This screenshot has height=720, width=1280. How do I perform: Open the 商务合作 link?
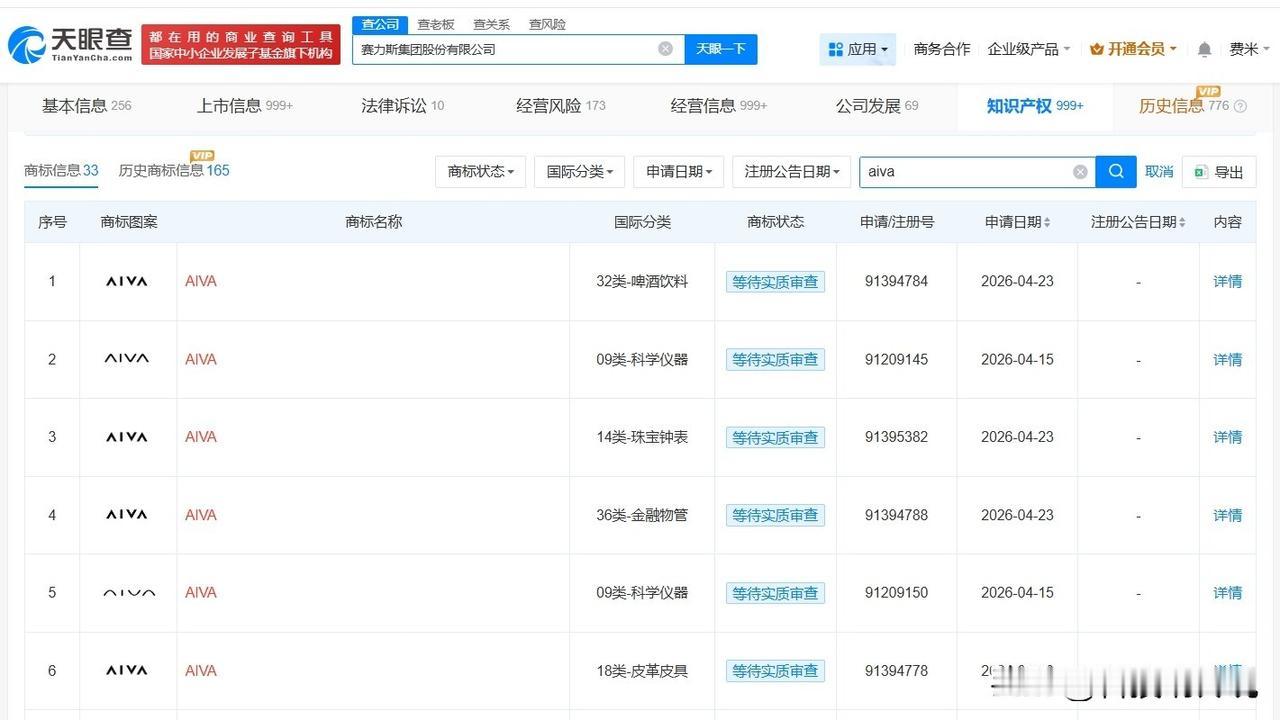point(942,49)
